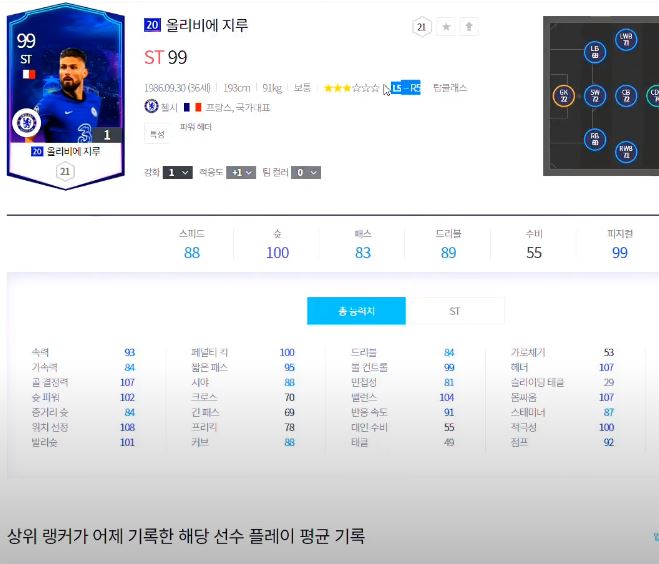The width and height of the screenshot is (659, 564).
Task: Click the 특성 trait button
Action: click(x=157, y=134)
